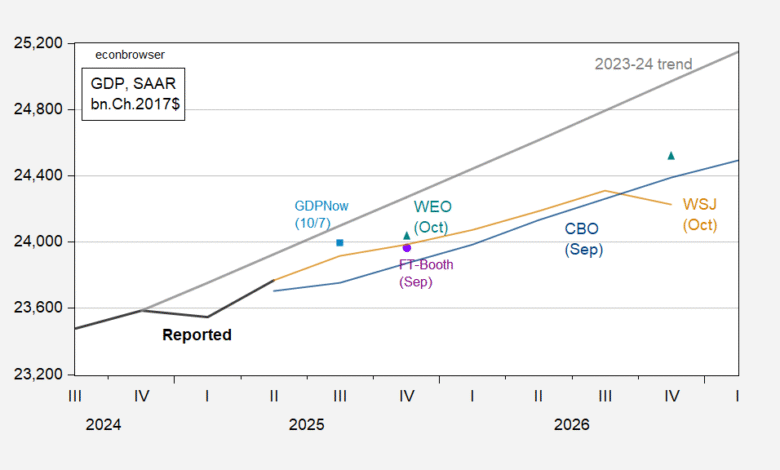
Task: Click the "WSJ (Oct)" orange label
Action: (699, 214)
